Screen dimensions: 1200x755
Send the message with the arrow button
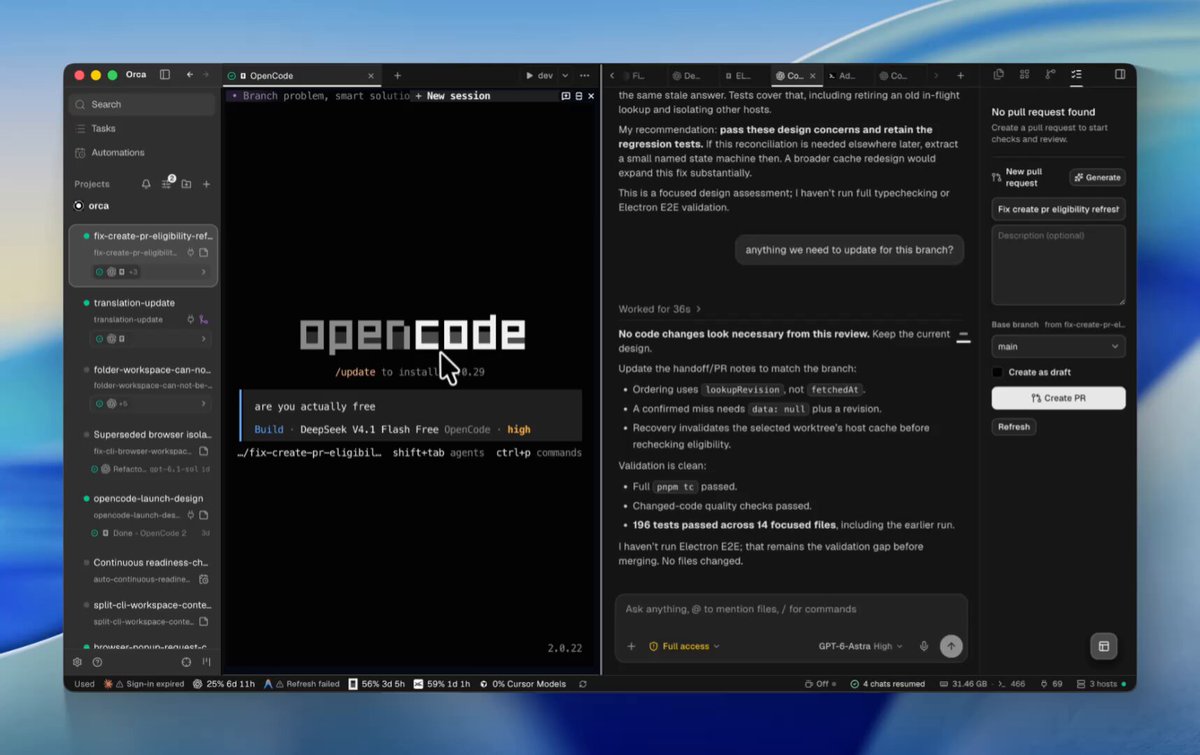pos(951,647)
